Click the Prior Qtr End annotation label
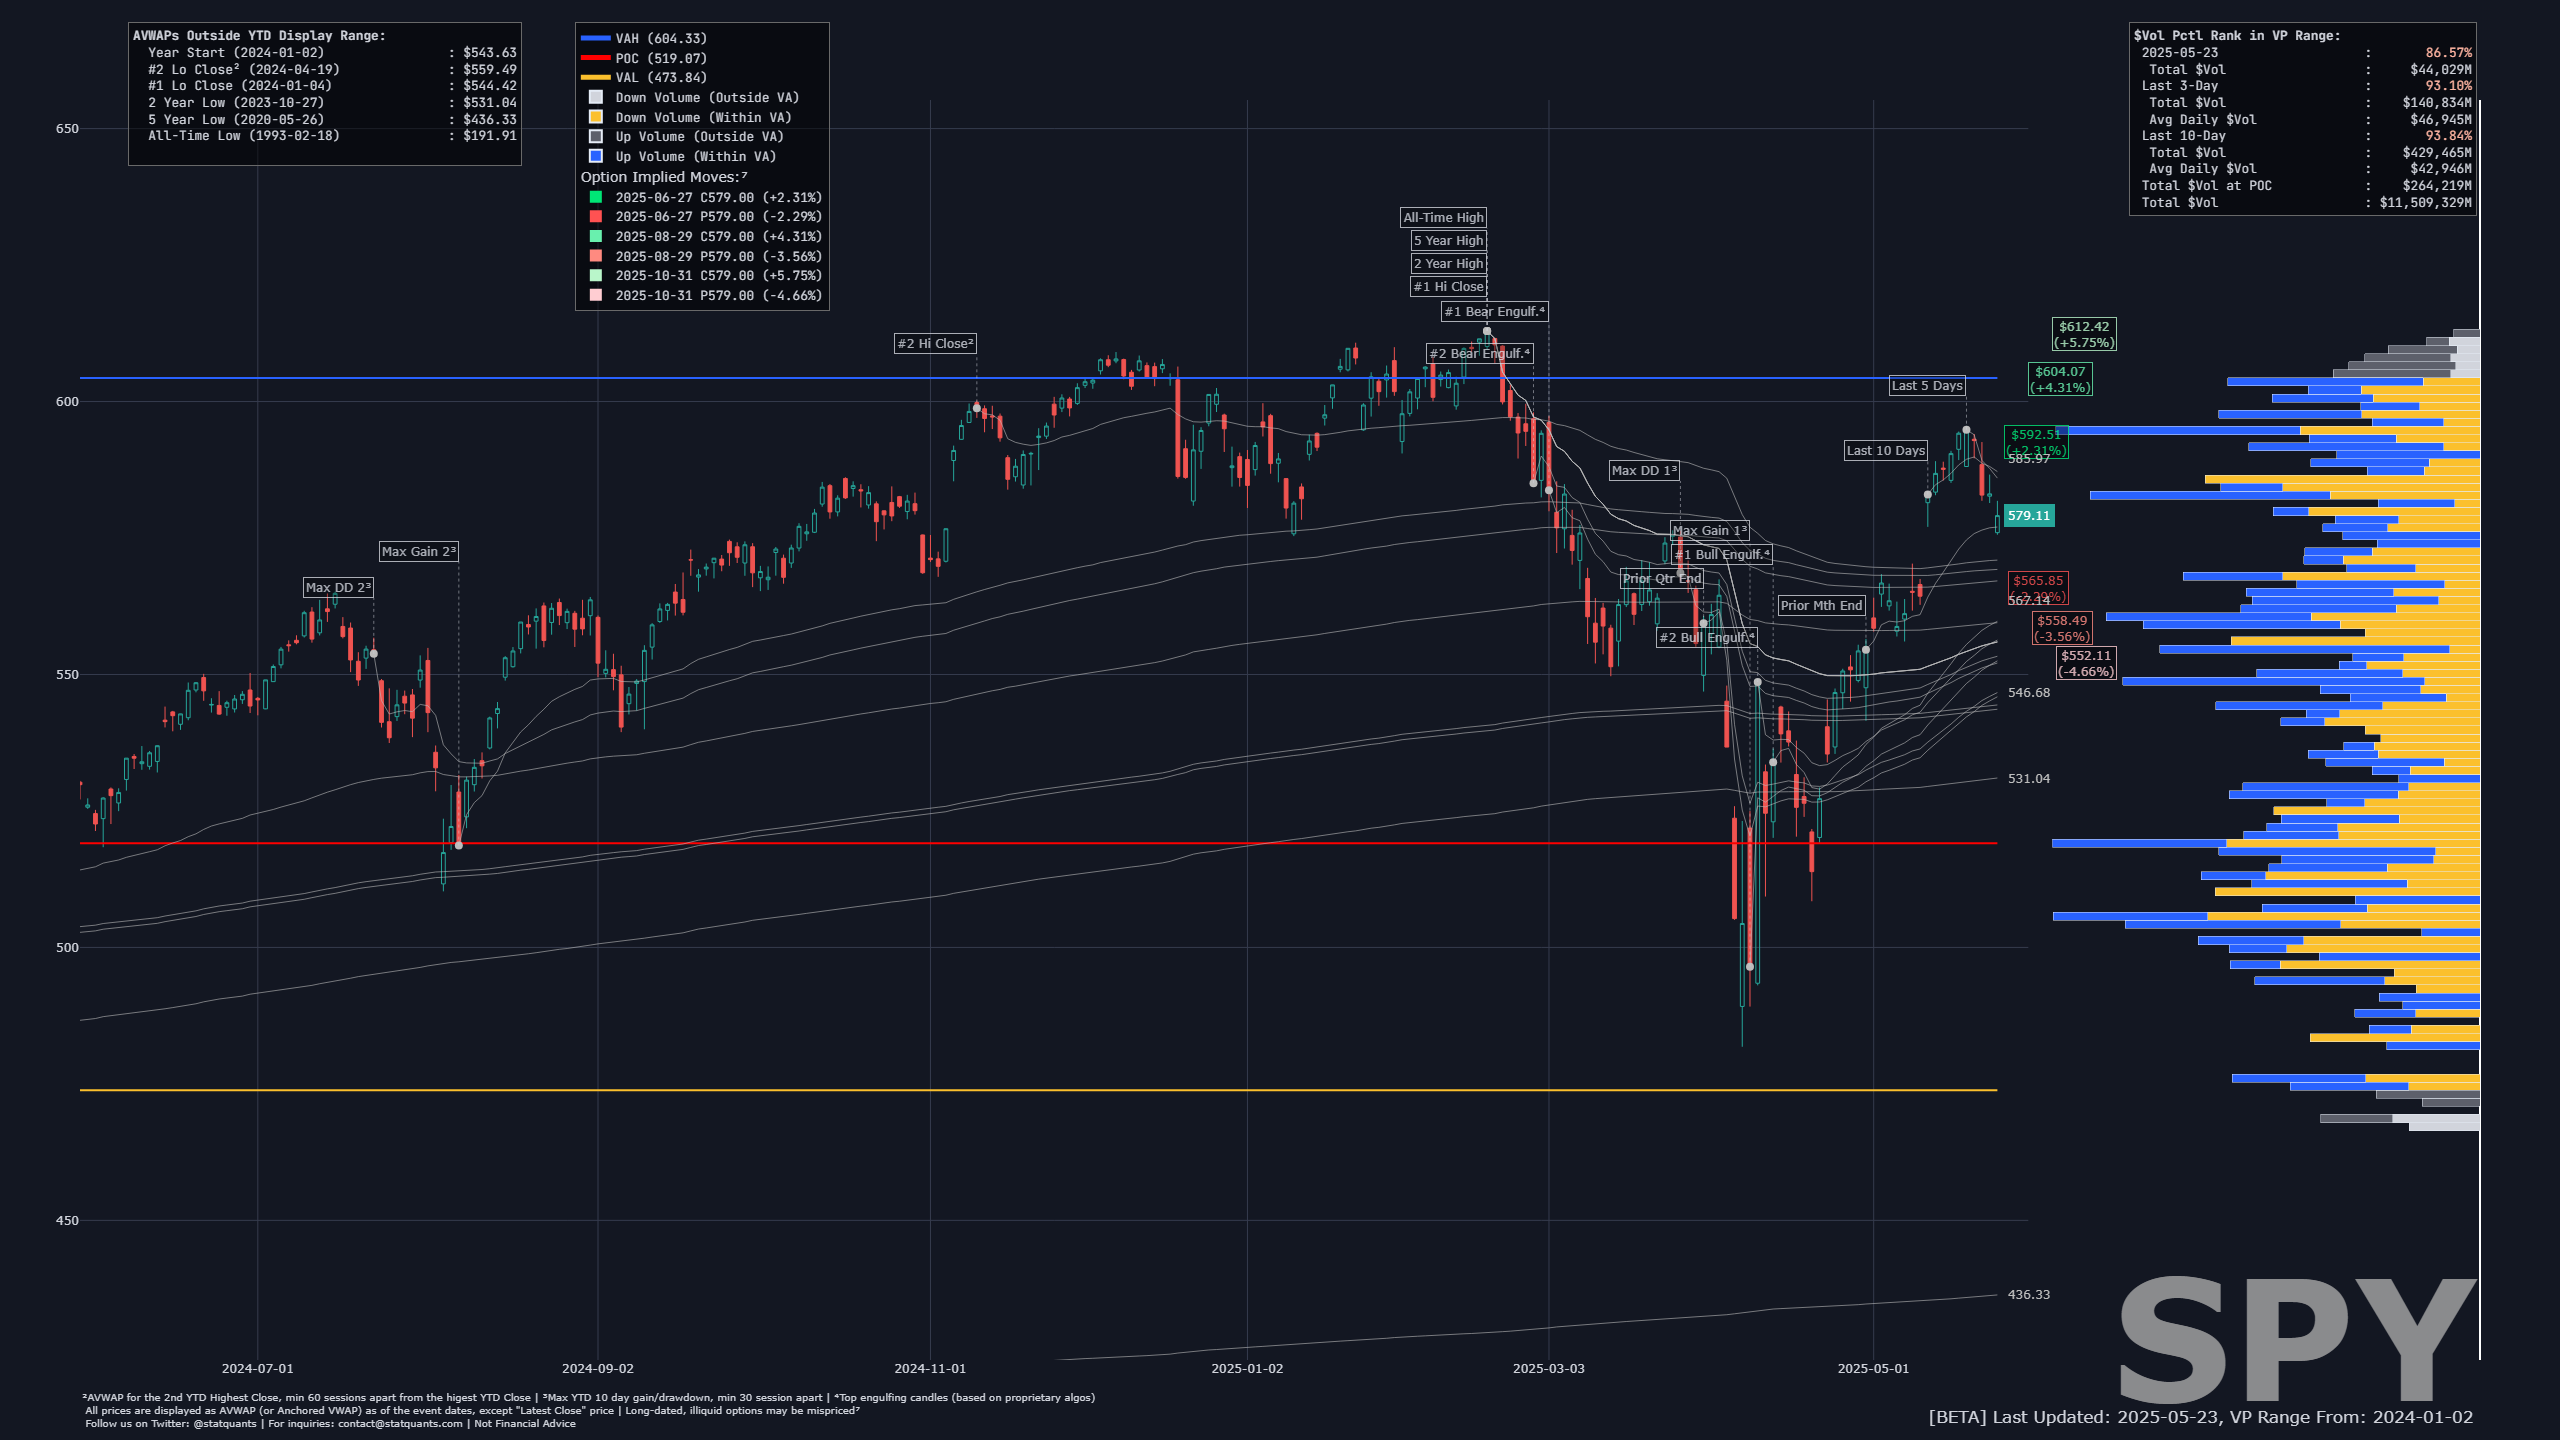 click(1661, 579)
